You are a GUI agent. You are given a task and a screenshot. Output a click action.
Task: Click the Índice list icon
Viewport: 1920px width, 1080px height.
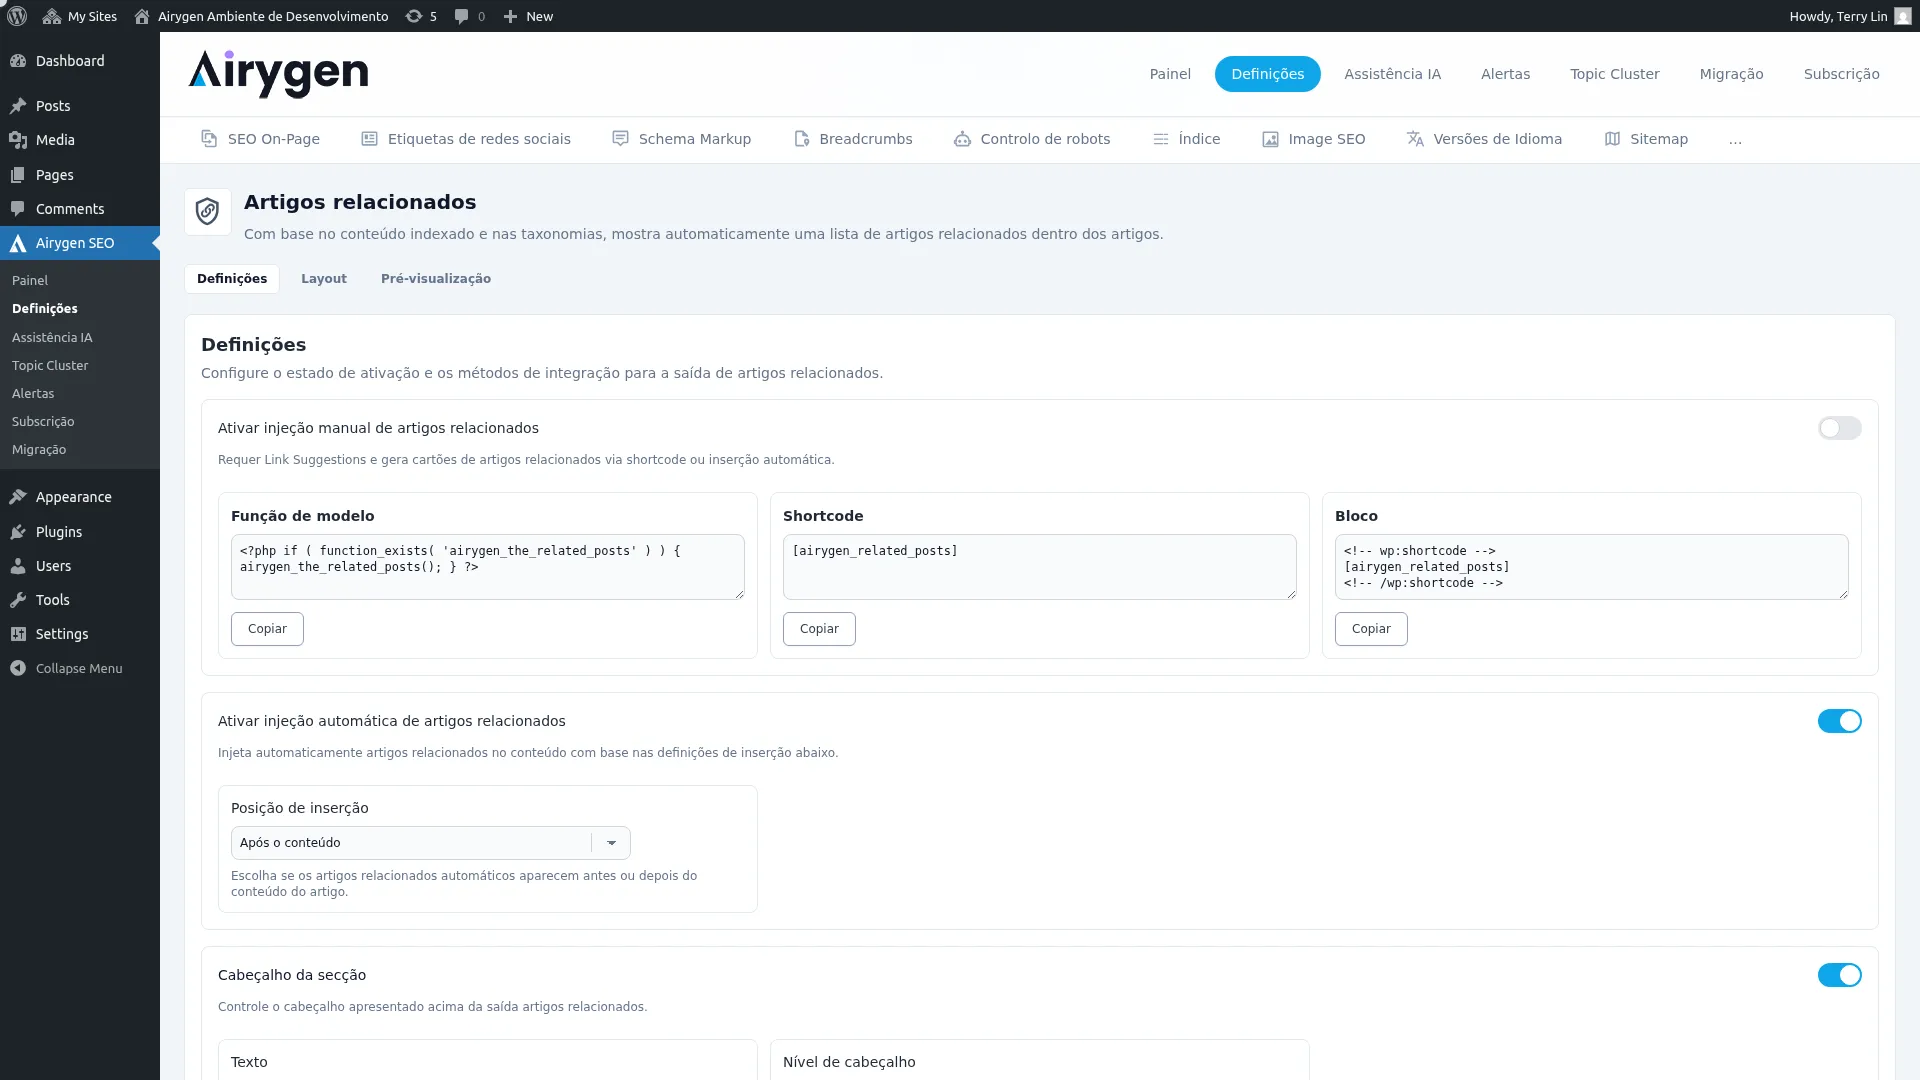pos(1160,139)
